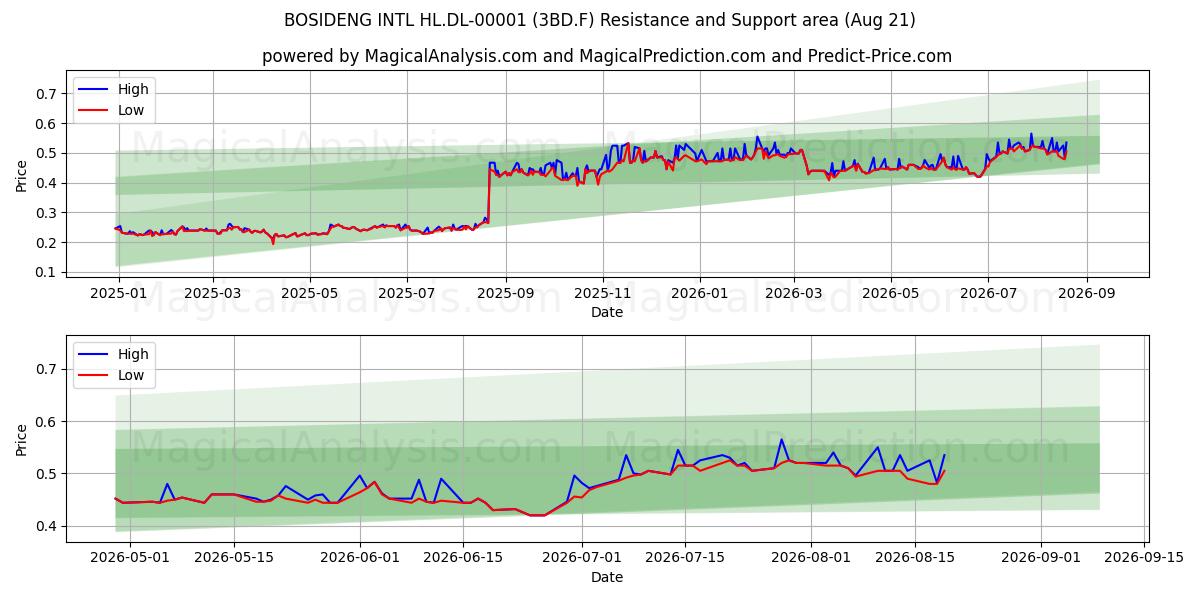The image size is (1200, 600).
Task: Click the '2026-07' x-axis label
Action: (x=987, y=294)
